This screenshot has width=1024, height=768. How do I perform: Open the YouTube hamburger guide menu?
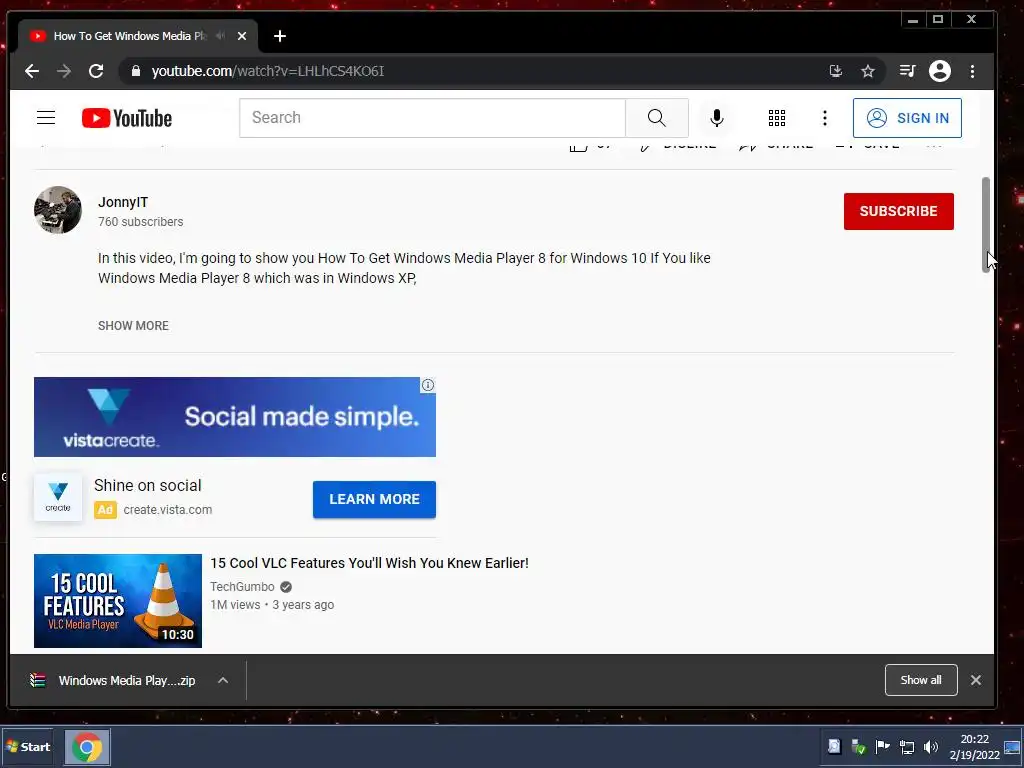pos(46,118)
